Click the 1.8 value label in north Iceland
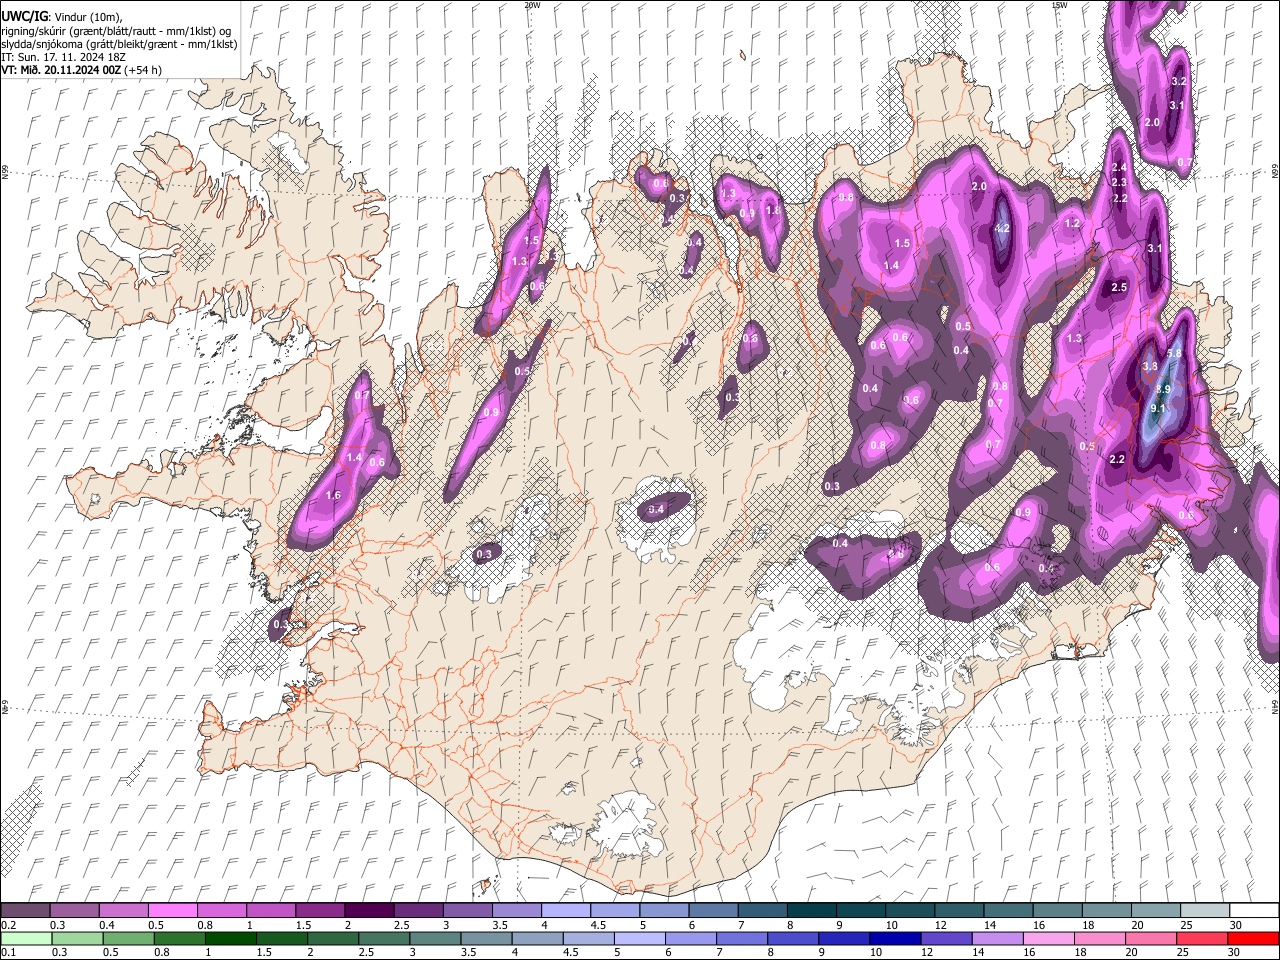The image size is (1280, 960). (x=772, y=211)
